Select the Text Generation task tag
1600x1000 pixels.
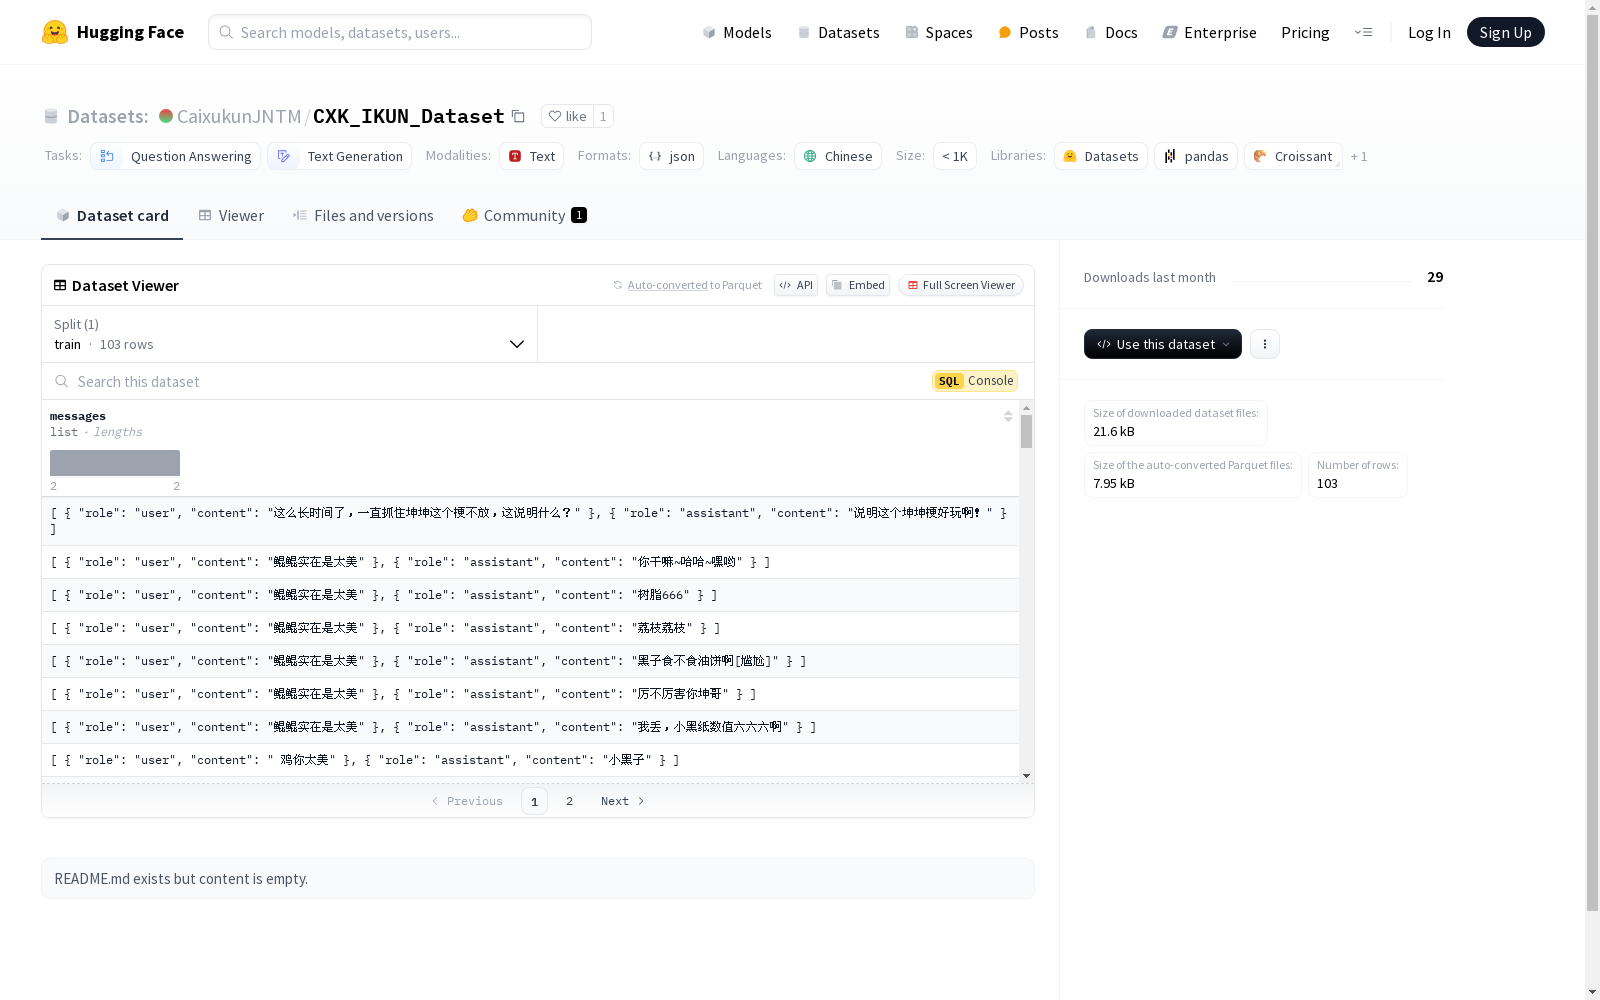point(340,156)
